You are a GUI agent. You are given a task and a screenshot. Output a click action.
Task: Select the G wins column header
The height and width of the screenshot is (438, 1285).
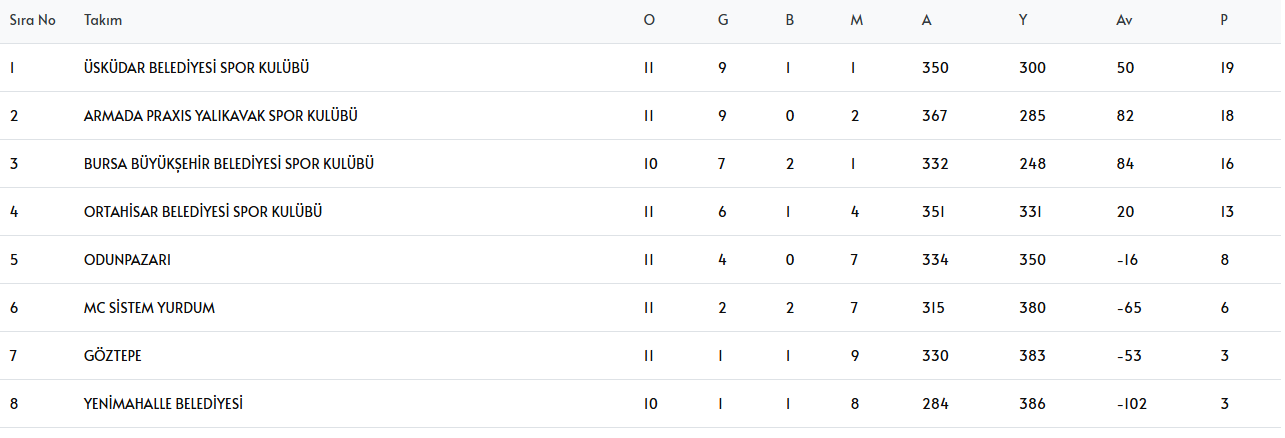tap(723, 20)
